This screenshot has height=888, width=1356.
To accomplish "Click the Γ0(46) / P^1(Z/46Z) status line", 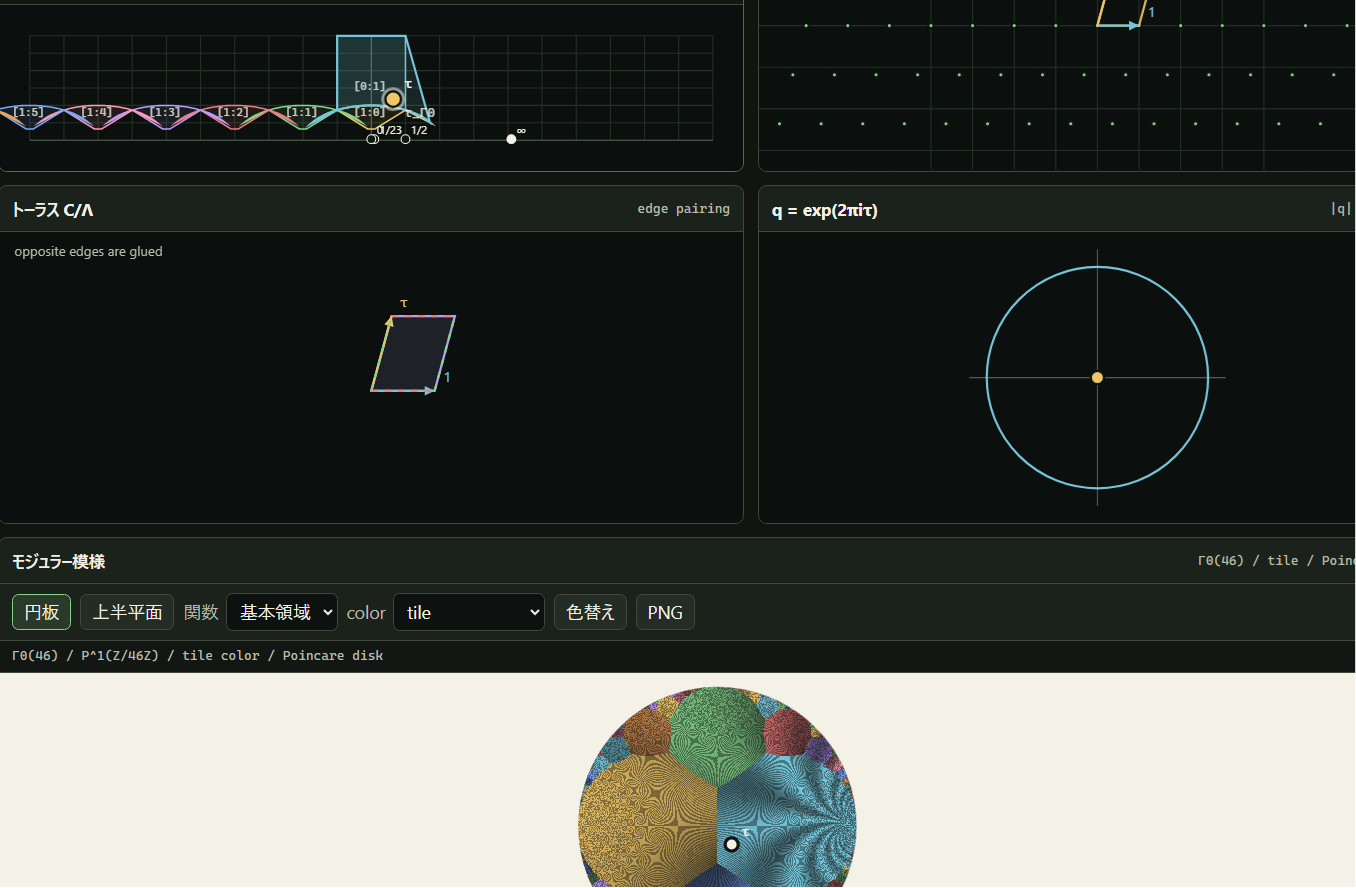I will point(197,656).
